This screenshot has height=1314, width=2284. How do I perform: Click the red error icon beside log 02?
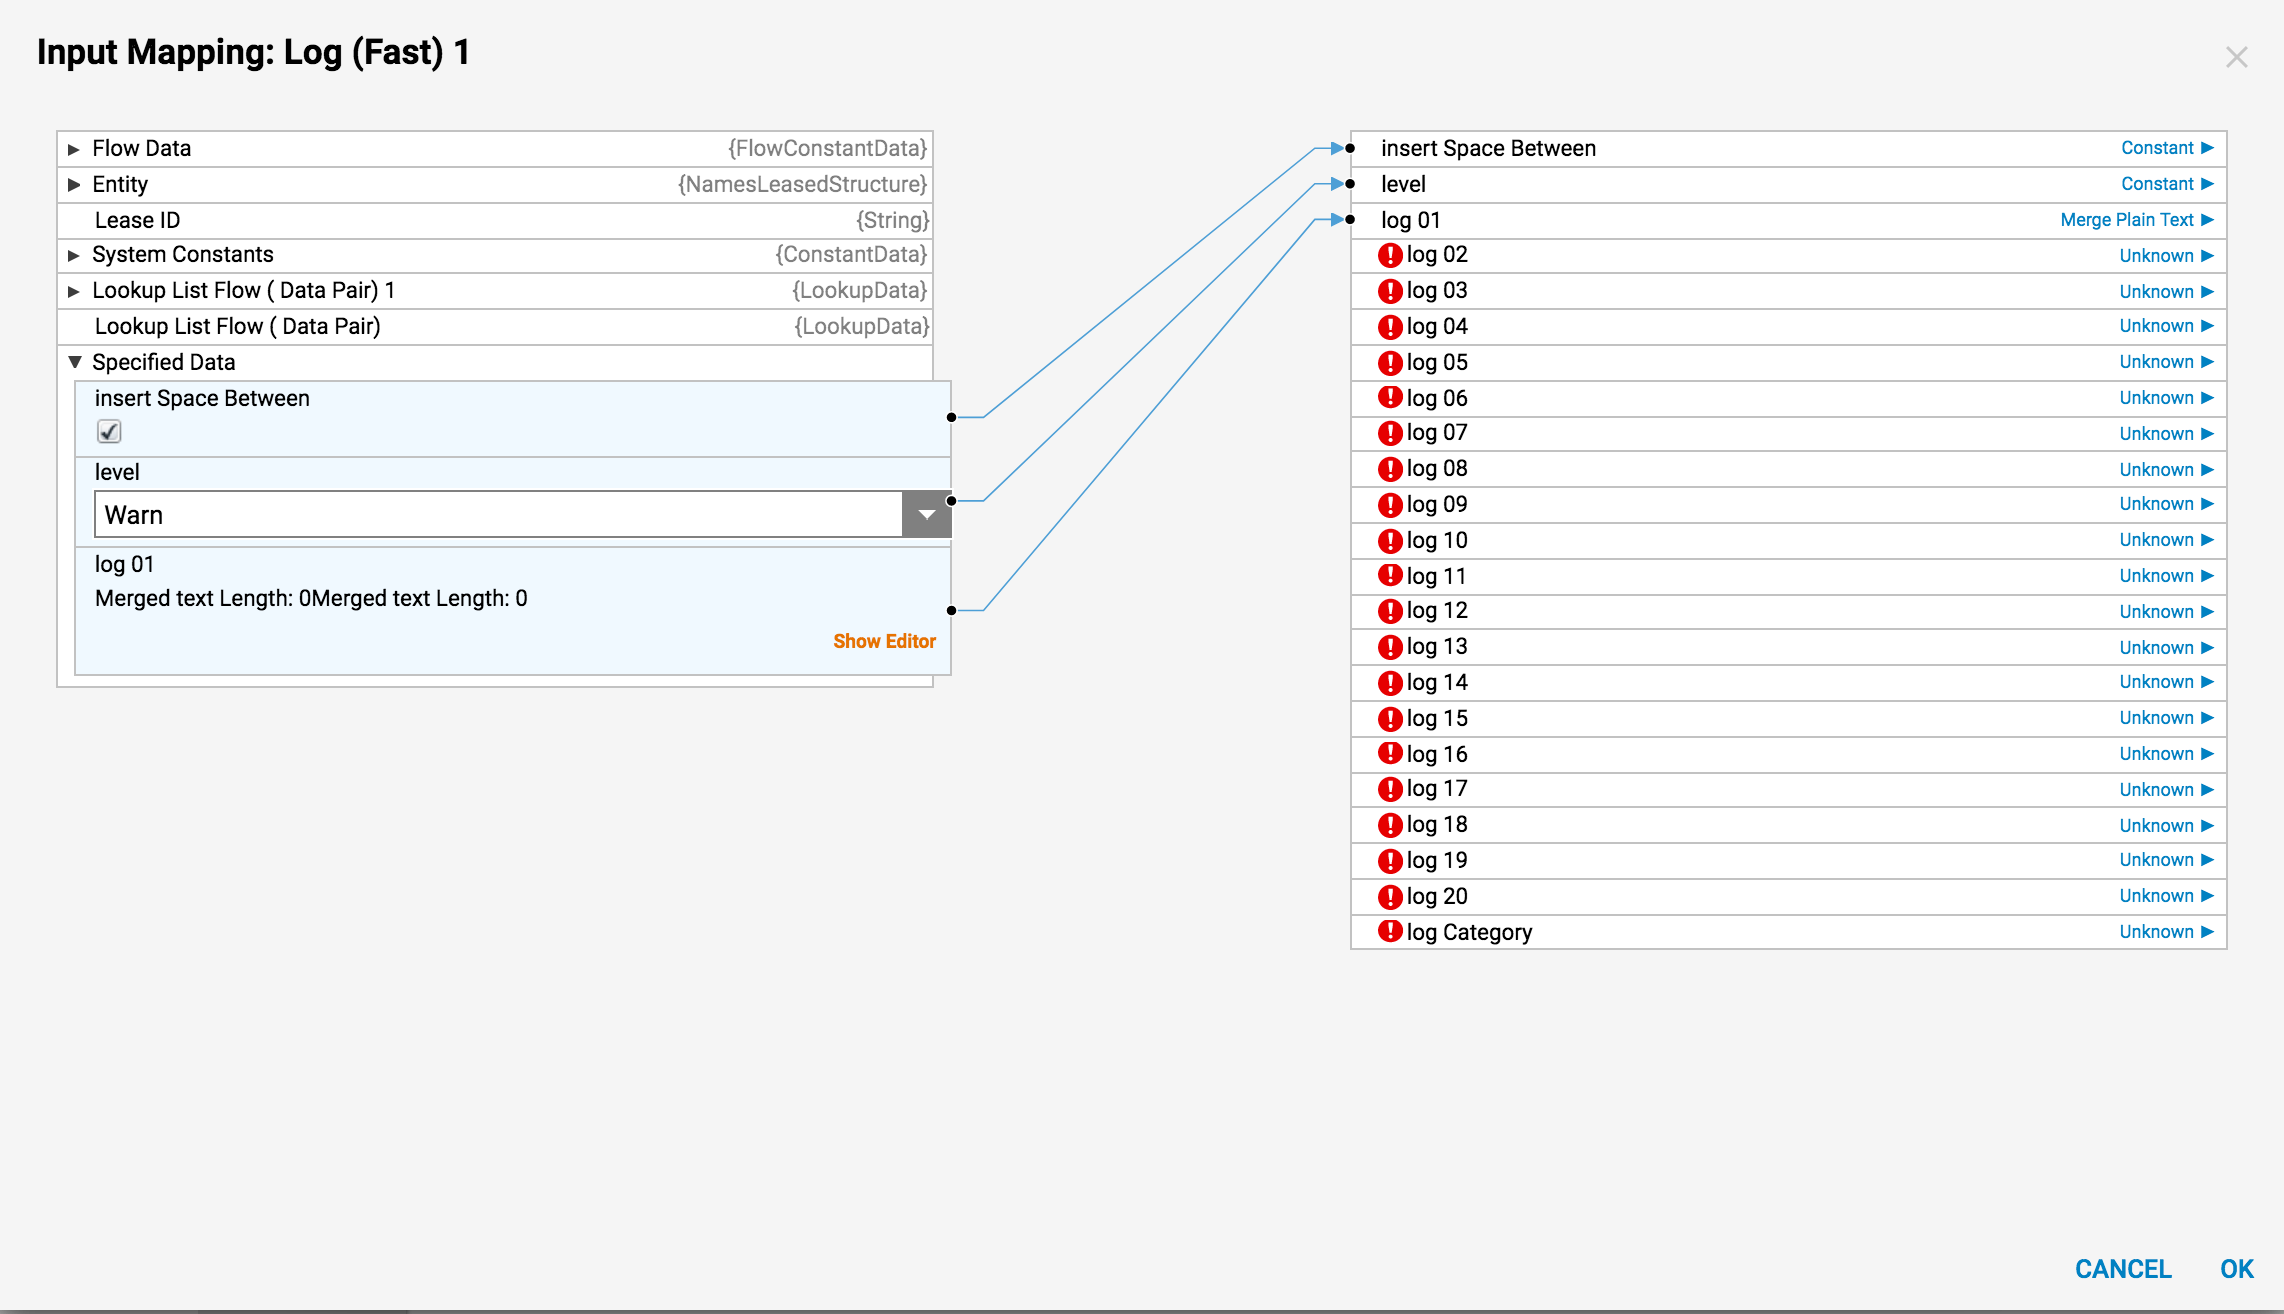click(x=1390, y=255)
